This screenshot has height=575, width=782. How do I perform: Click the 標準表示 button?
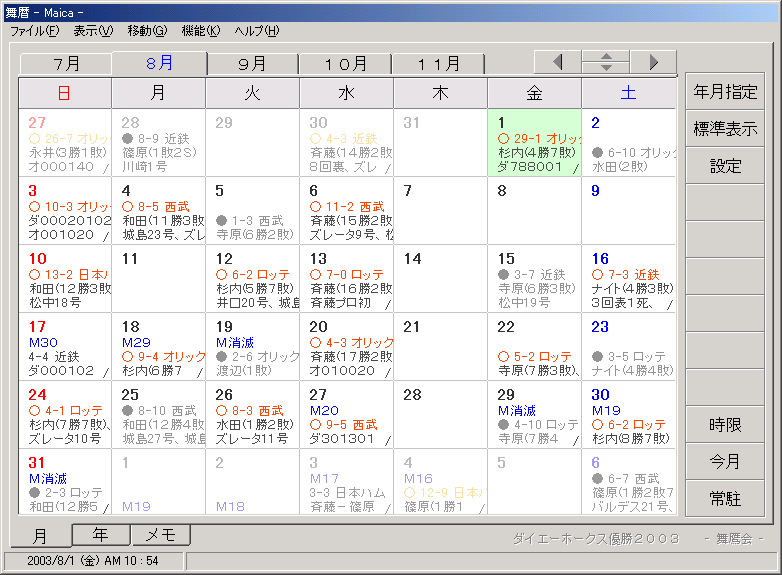[x=725, y=129]
